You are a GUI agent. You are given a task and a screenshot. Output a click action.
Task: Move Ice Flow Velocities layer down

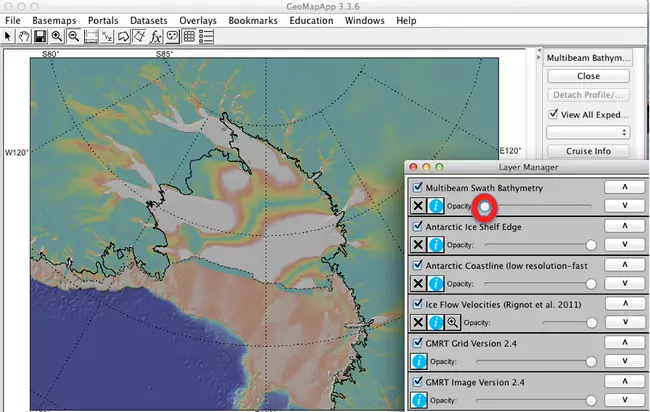[624, 322]
